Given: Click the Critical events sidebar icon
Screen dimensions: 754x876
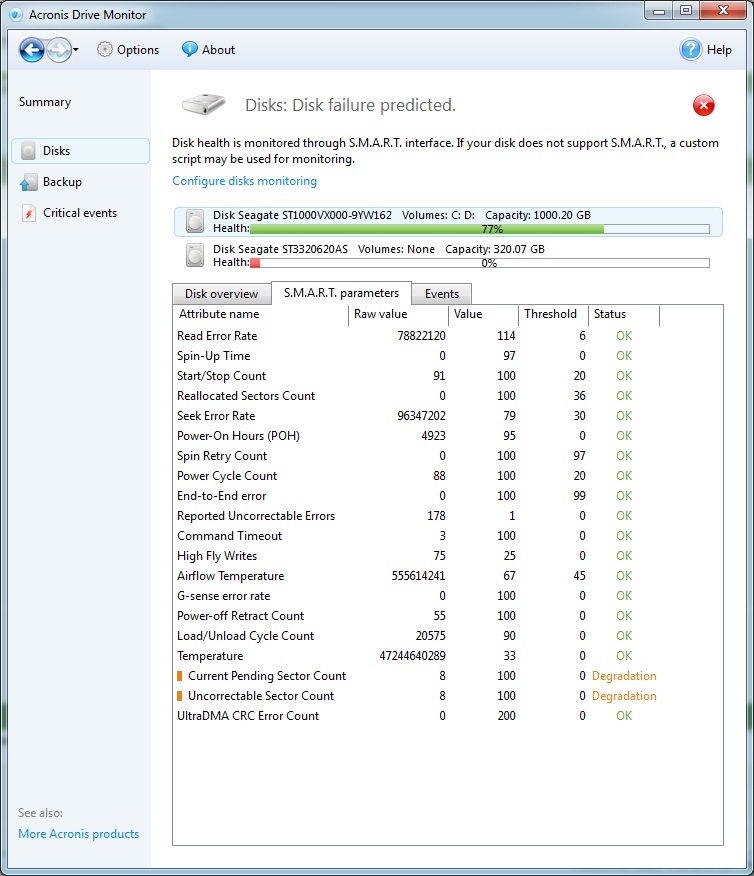Looking at the screenshot, I should pyautogui.click(x=28, y=213).
